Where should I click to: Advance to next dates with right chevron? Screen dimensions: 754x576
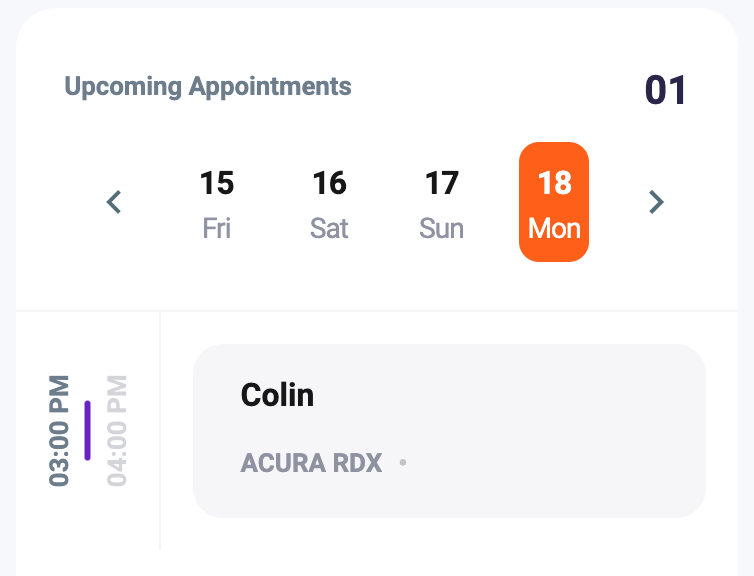point(656,203)
